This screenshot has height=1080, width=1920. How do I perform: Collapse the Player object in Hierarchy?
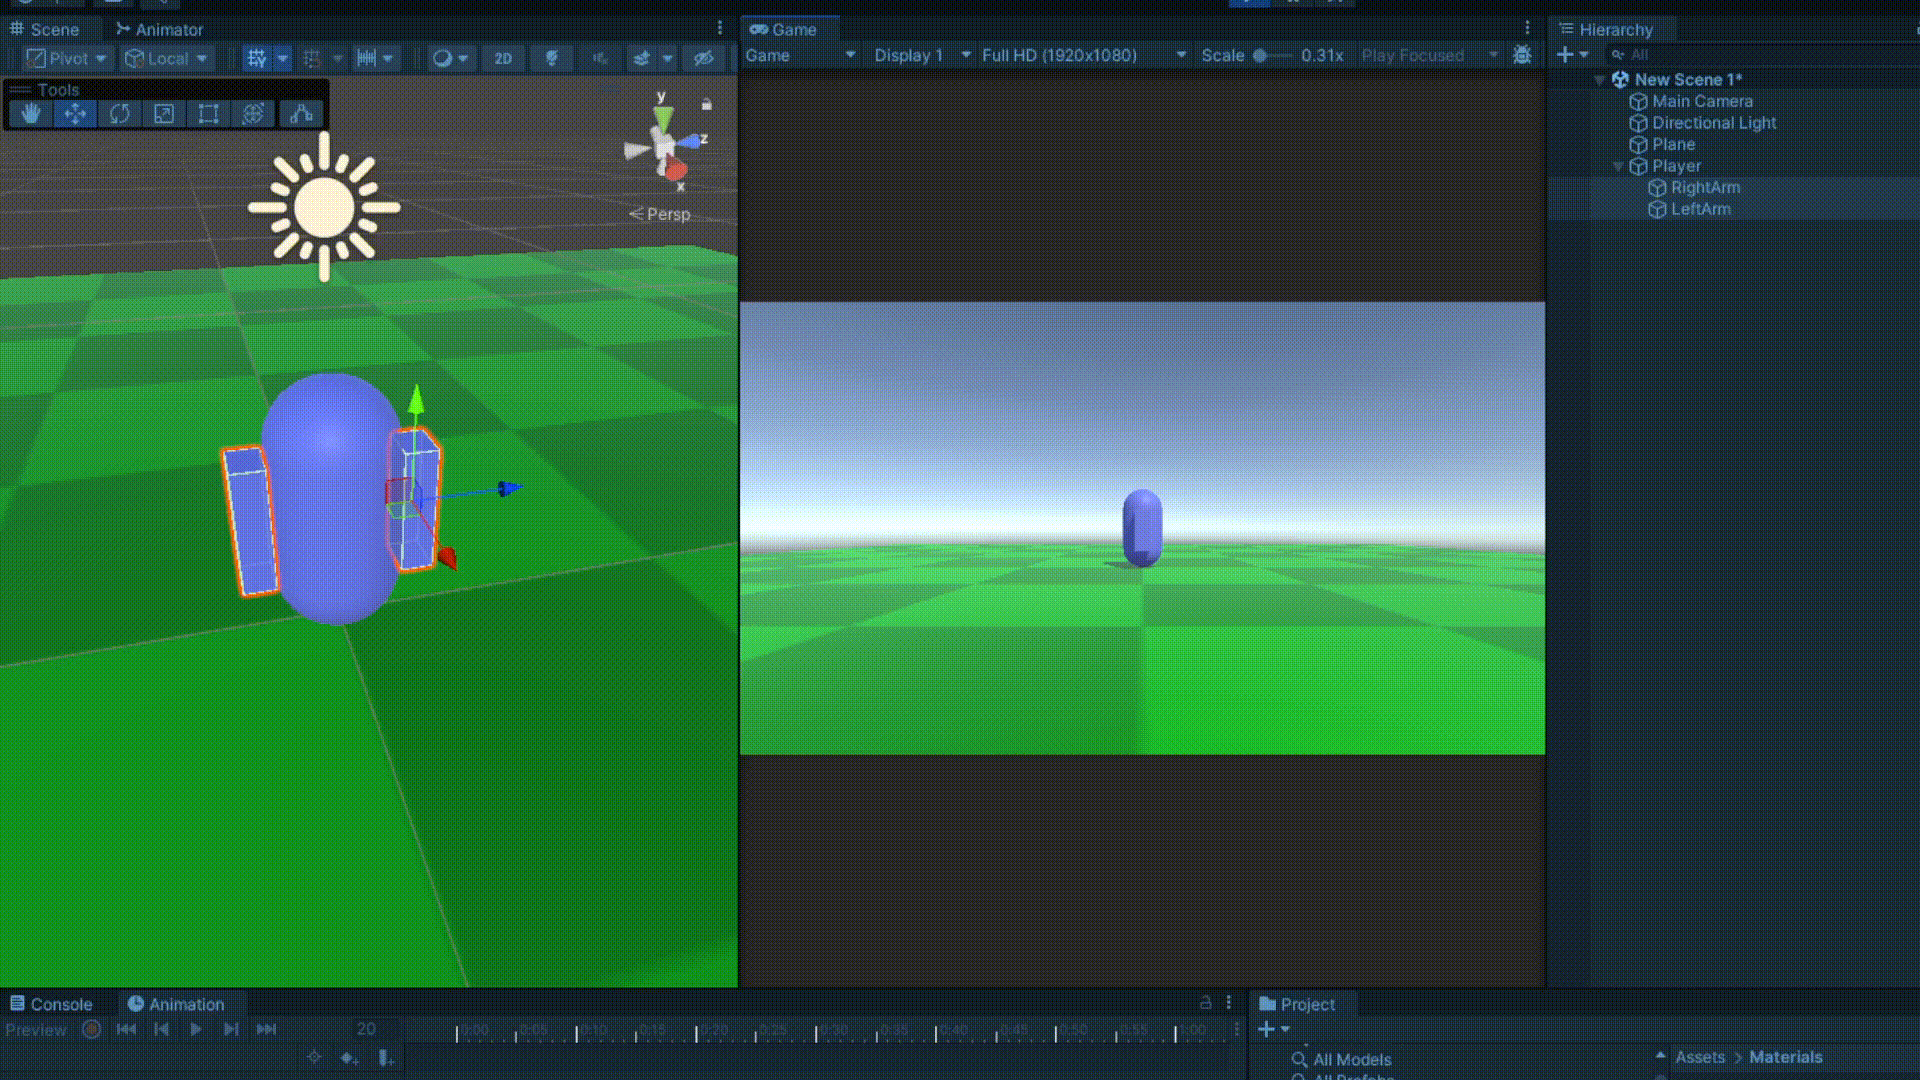pyautogui.click(x=1618, y=166)
